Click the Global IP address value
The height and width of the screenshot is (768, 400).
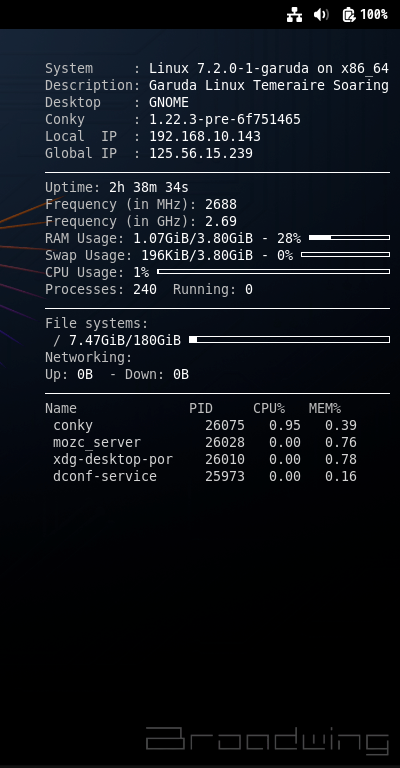pyautogui.click(x=201, y=153)
